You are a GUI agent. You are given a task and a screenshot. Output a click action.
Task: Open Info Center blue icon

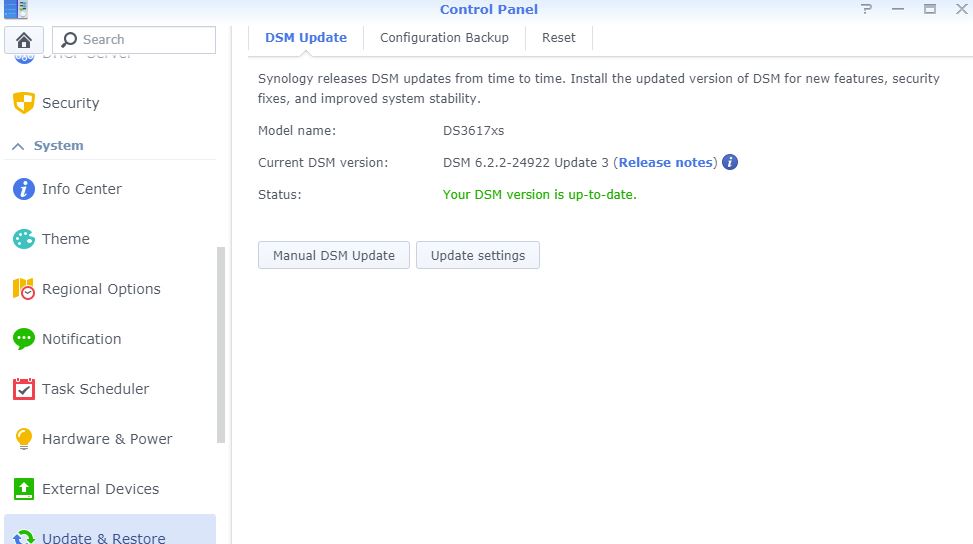[x=24, y=189]
